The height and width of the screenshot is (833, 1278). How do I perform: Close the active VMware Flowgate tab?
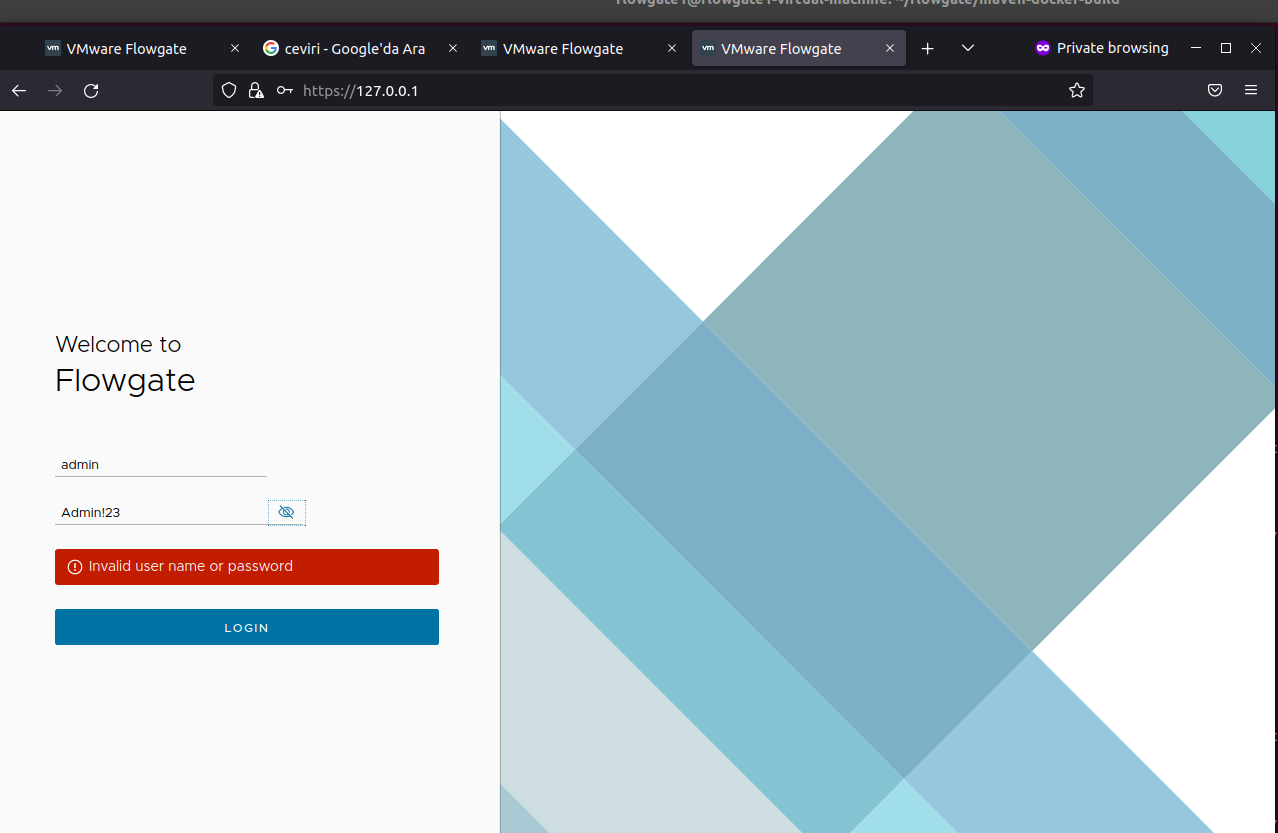point(889,48)
